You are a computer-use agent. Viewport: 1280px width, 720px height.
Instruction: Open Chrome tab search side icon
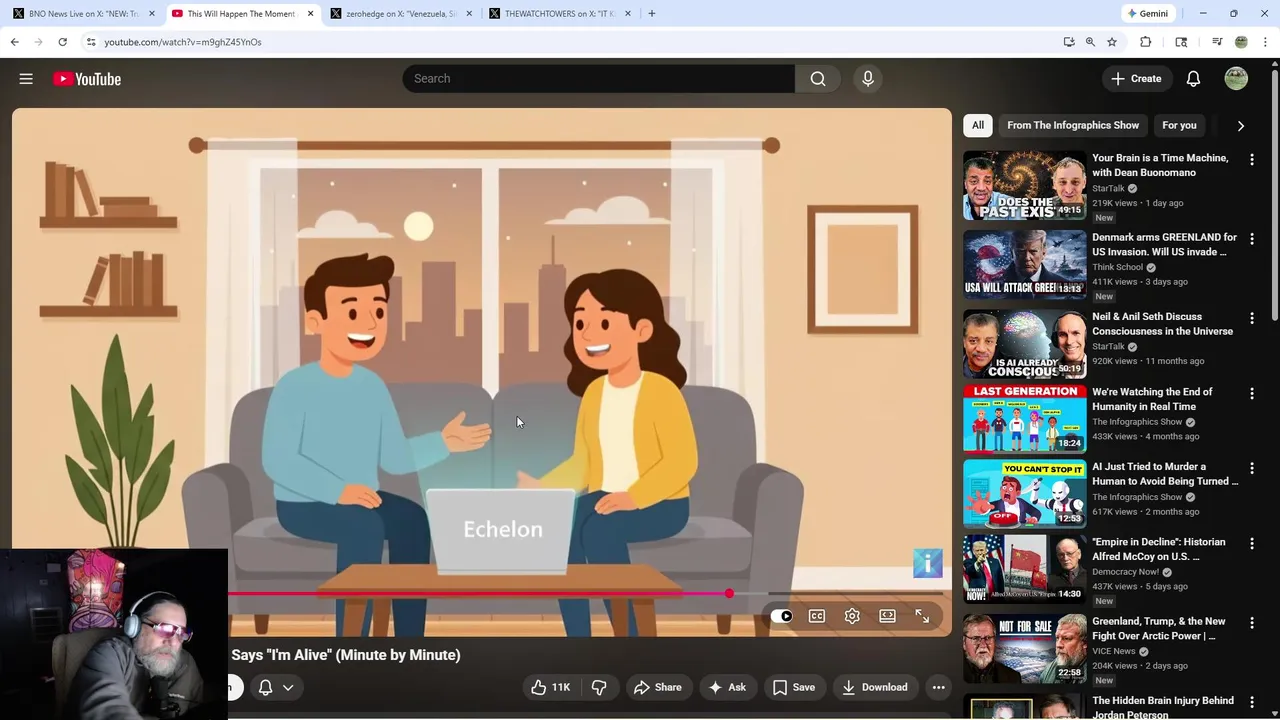coord(1181,42)
